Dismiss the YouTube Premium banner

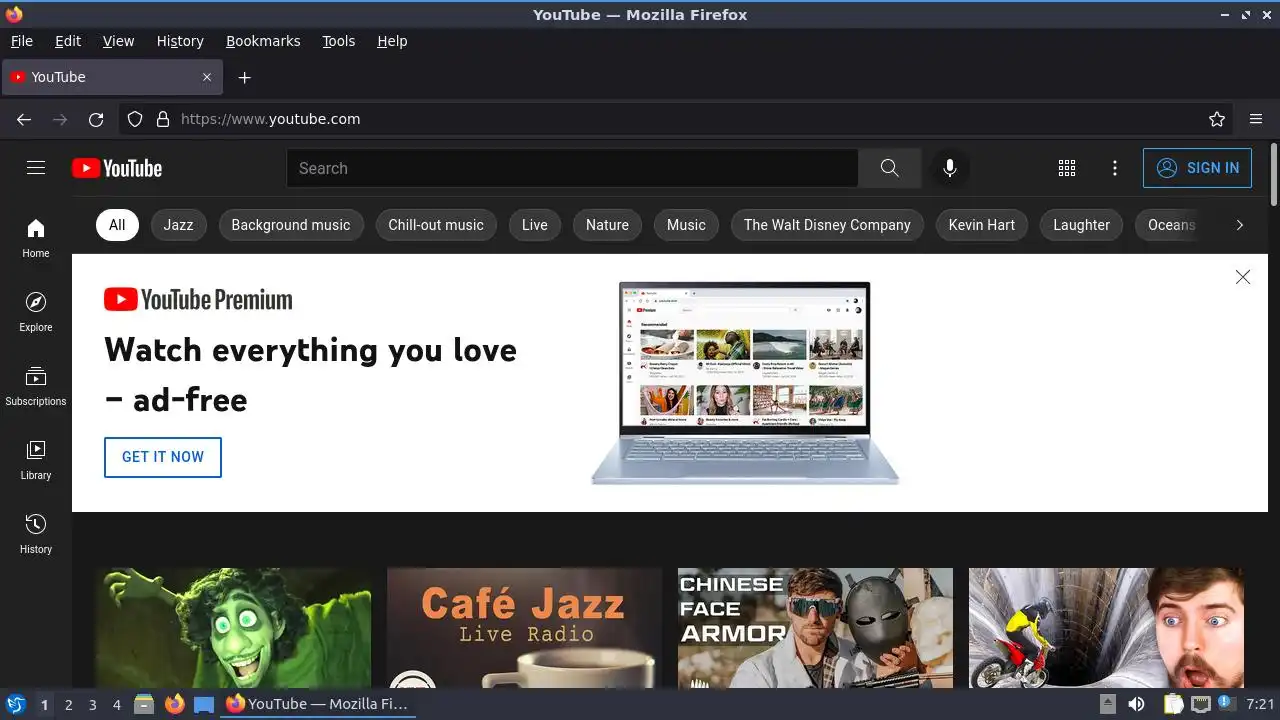click(x=1243, y=277)
